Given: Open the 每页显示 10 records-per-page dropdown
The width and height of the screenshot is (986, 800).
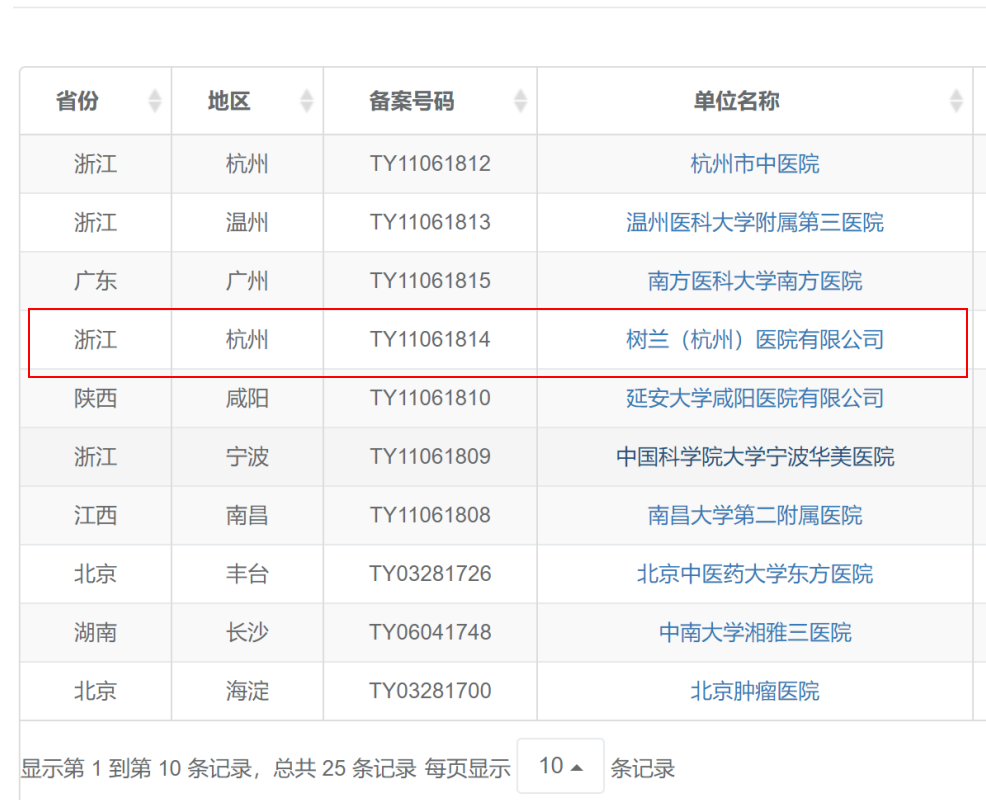Looking at the screenshot, I should [560, 766].
